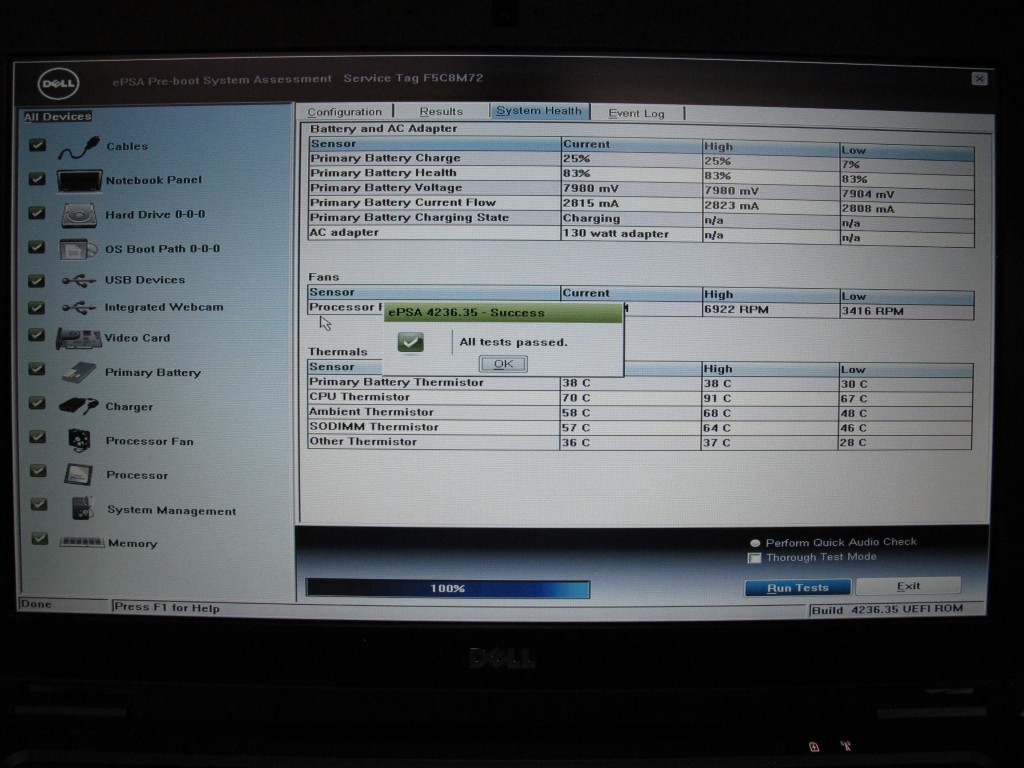This screenshot has width=1024, height=768.
Task: Click Primary Battery Thermistor row
Action: (x=640, y=383)
